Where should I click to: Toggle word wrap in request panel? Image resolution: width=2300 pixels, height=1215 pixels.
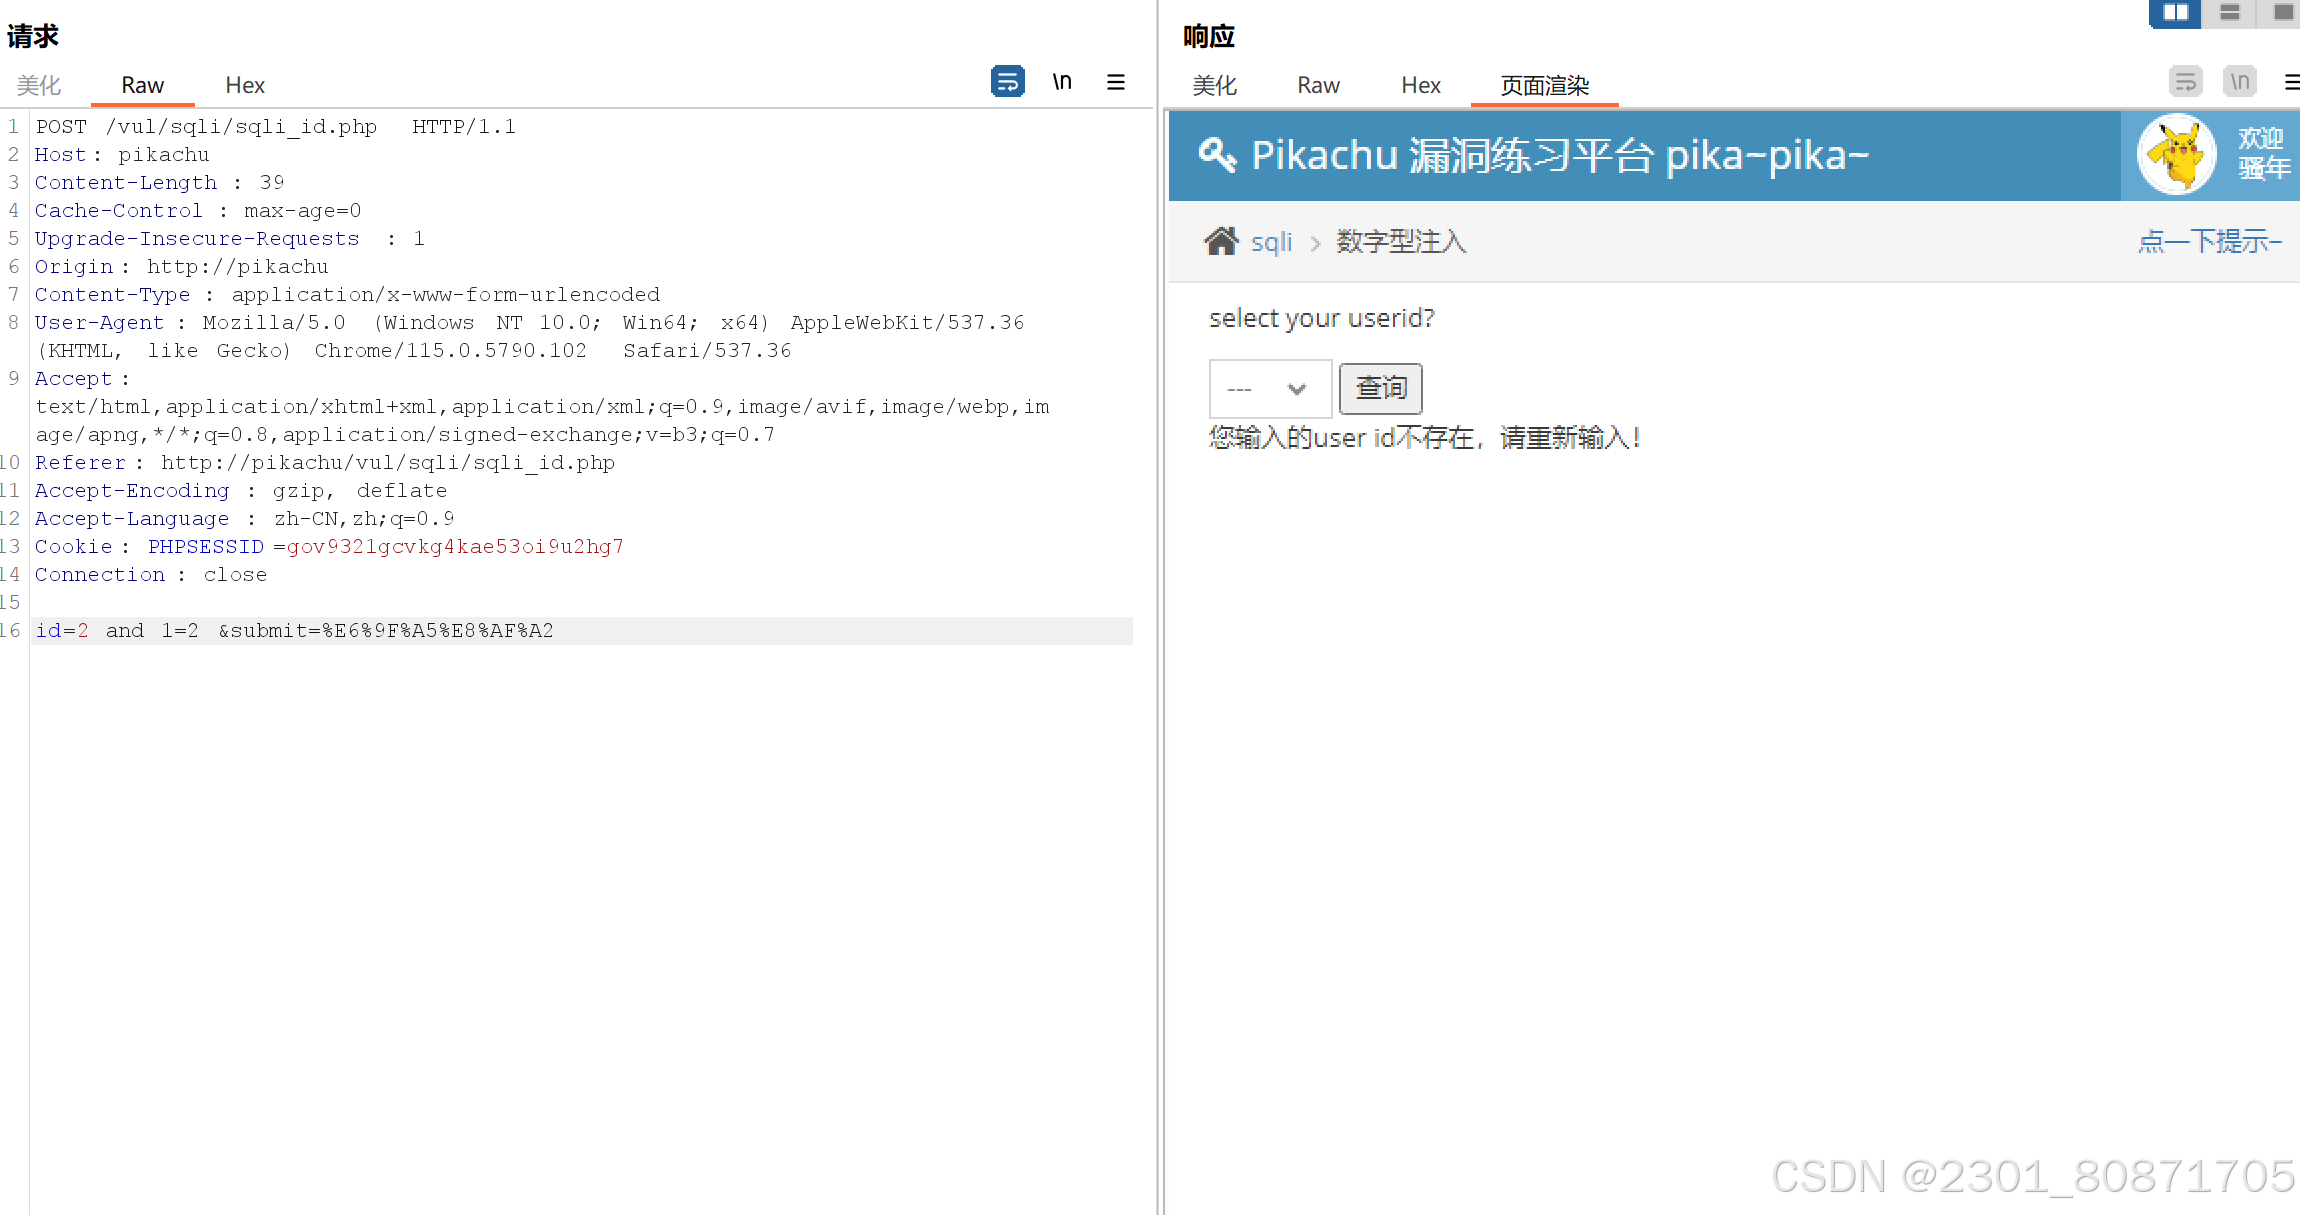(1007, 82)
